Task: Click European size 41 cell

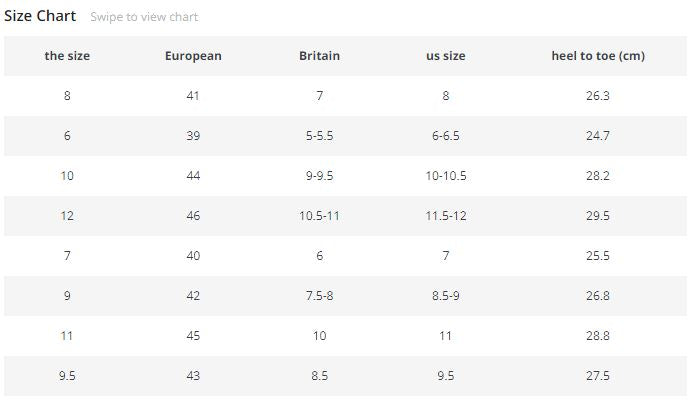Action: tap(193, 96)
